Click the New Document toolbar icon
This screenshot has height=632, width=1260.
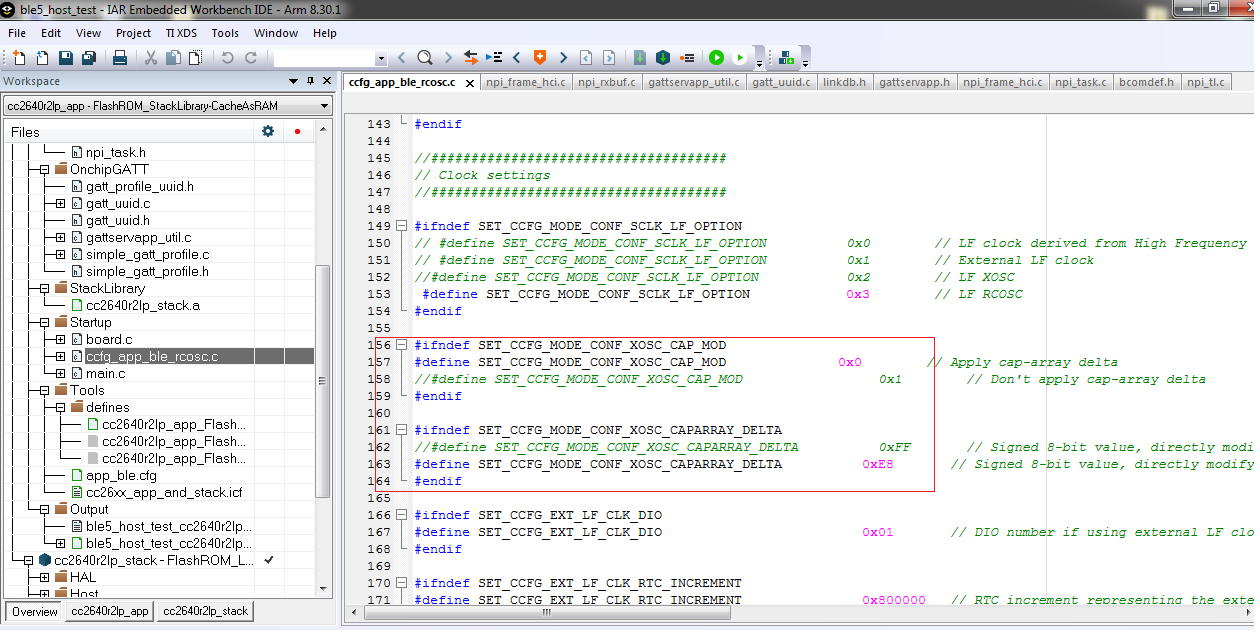pos(19,58)
